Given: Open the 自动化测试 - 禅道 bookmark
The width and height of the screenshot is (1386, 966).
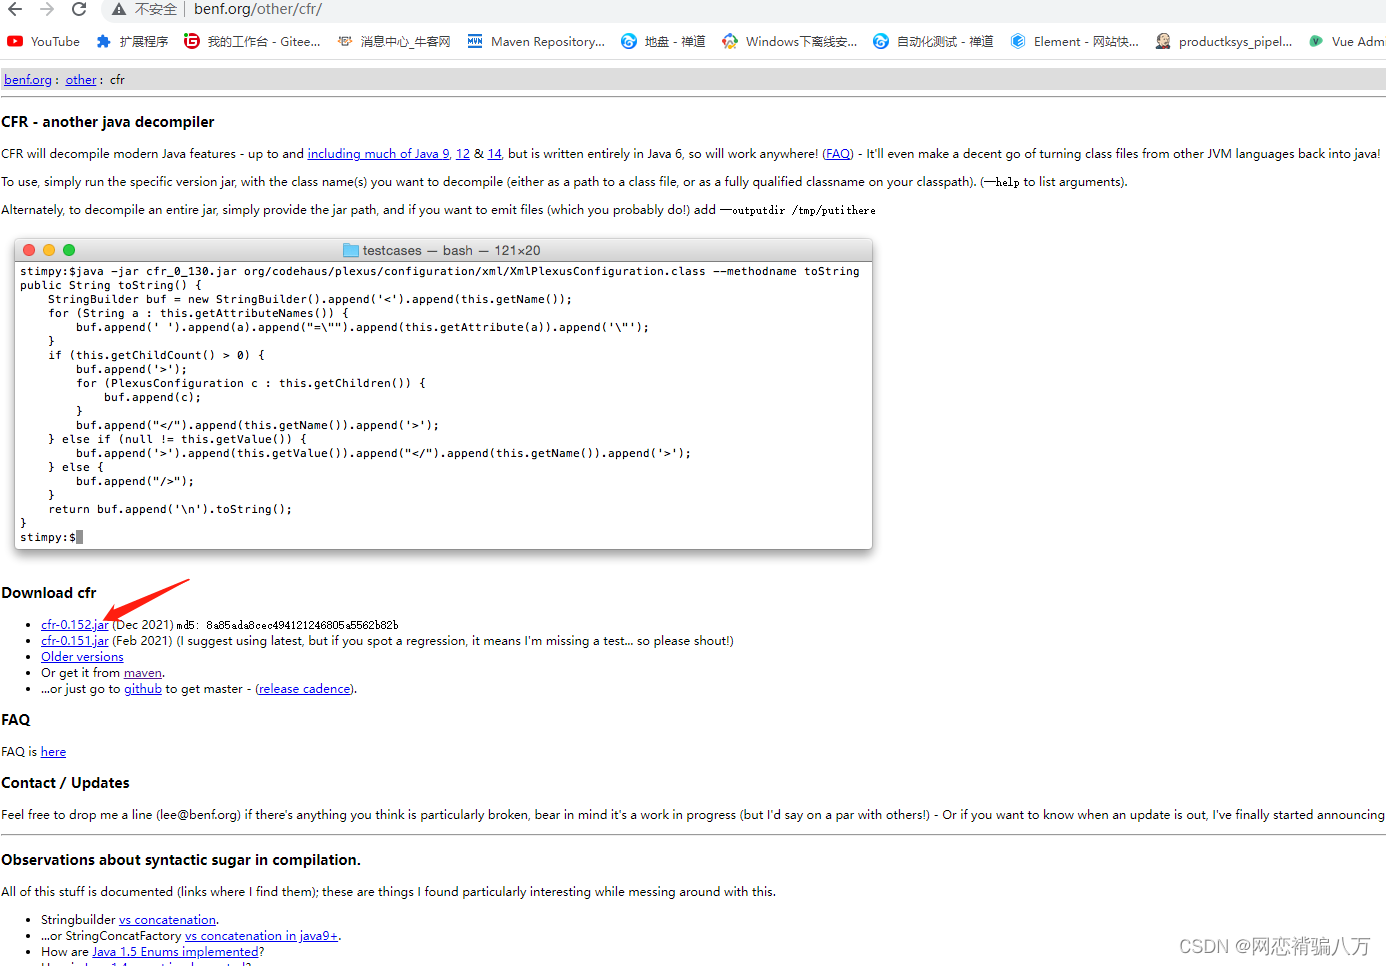Looking at the screenshot, I should (x=933, y=41).
